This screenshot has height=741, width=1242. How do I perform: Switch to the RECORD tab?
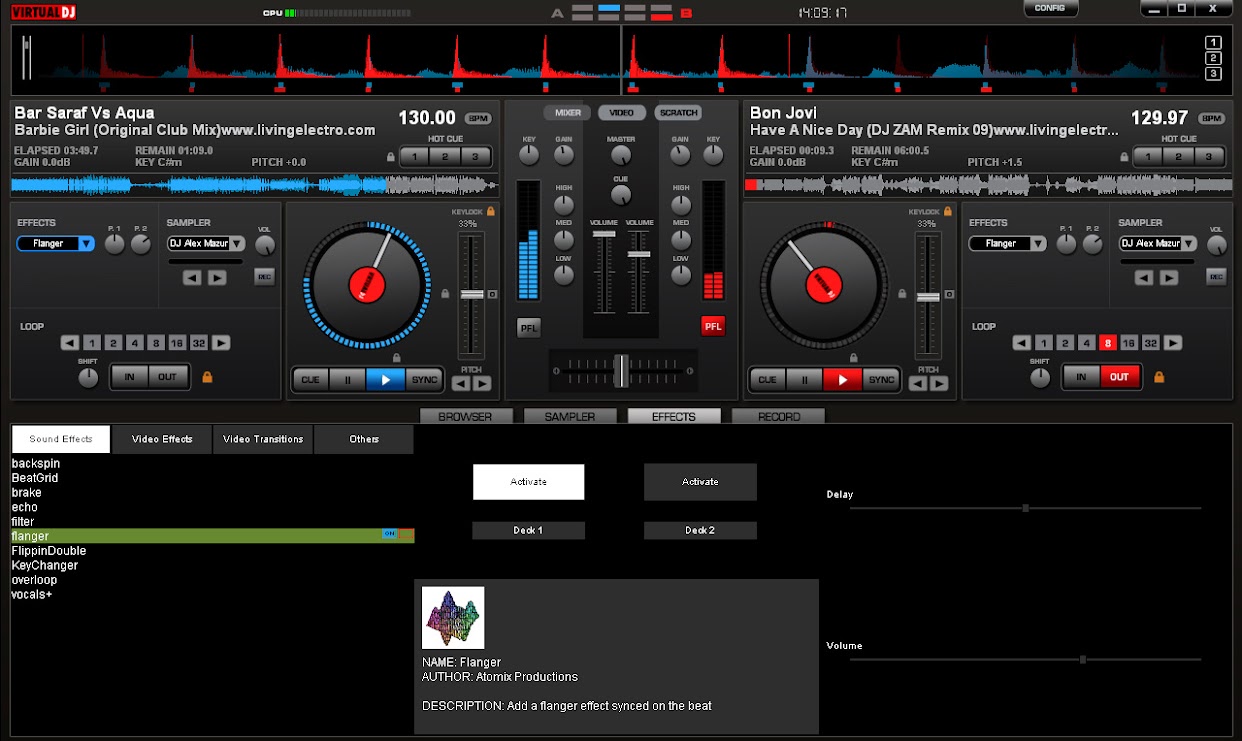pos(779,416)
